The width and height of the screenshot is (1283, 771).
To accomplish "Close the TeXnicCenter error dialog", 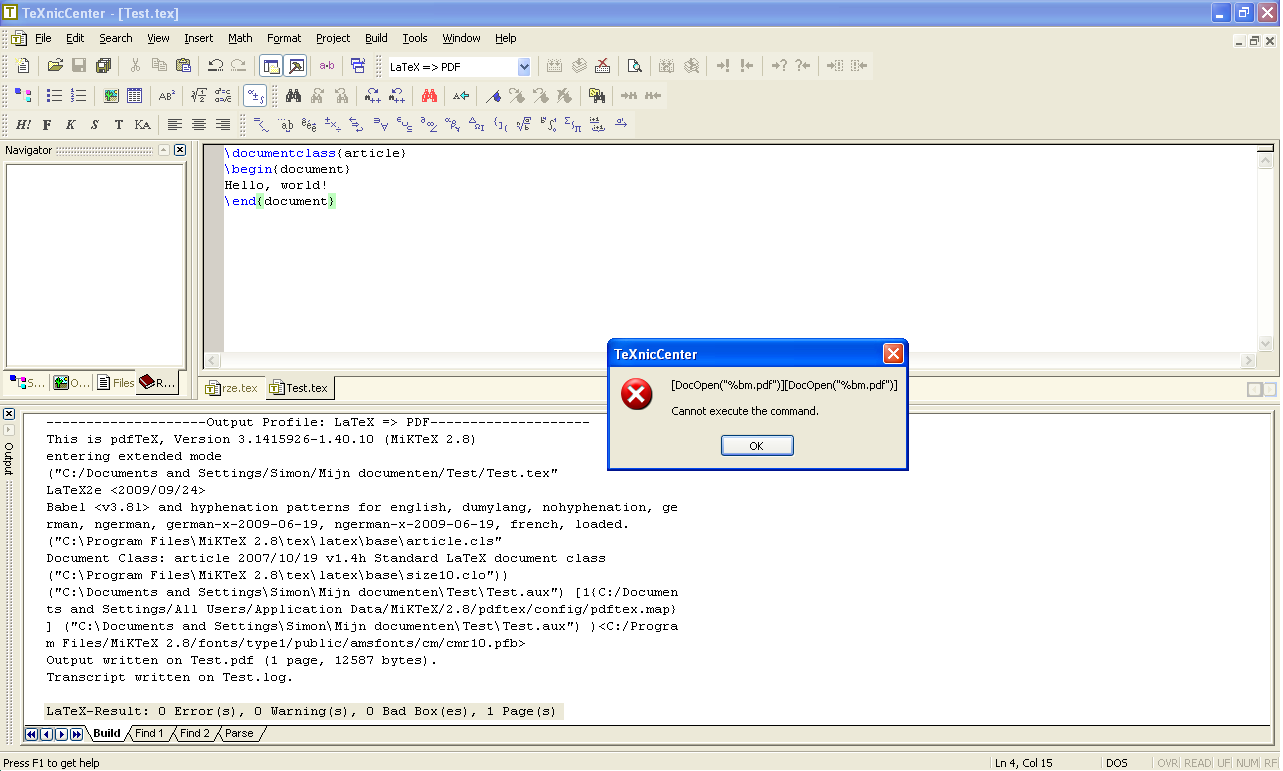I will point(893,354).
